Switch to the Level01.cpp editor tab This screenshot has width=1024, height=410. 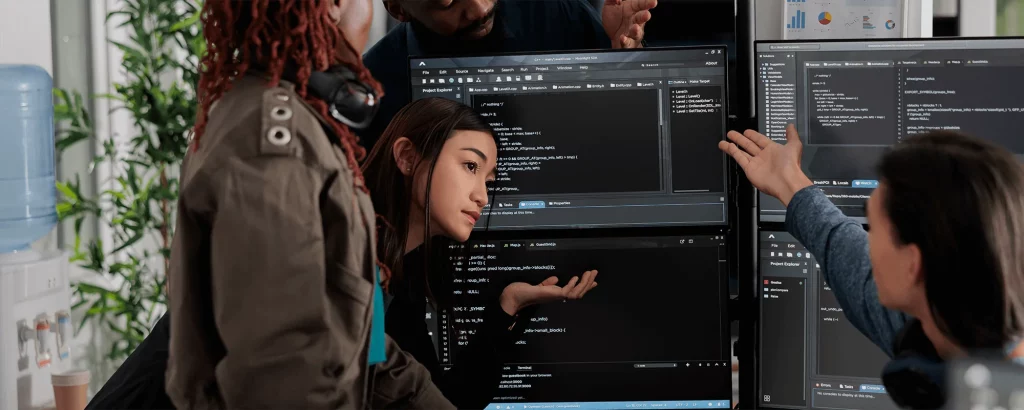(505, 89)
